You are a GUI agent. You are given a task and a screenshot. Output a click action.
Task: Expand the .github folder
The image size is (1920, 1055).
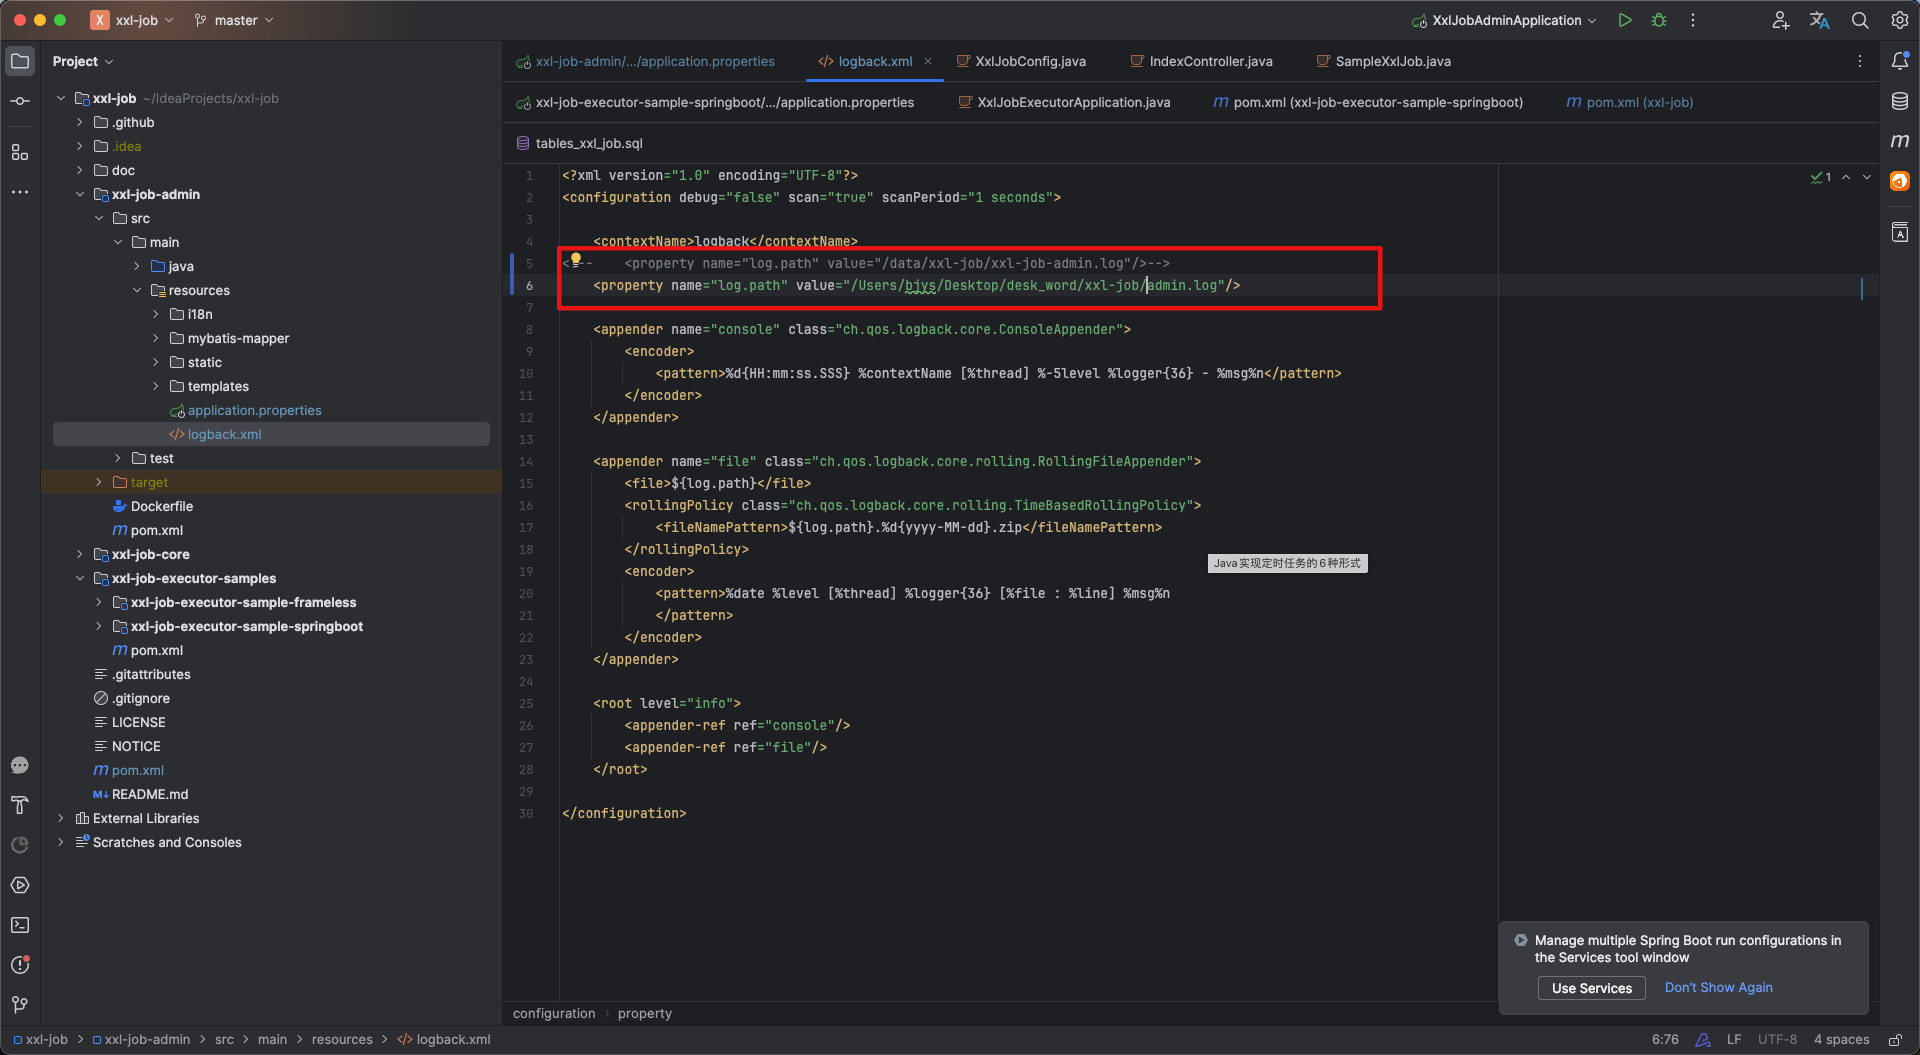(80, 122)
